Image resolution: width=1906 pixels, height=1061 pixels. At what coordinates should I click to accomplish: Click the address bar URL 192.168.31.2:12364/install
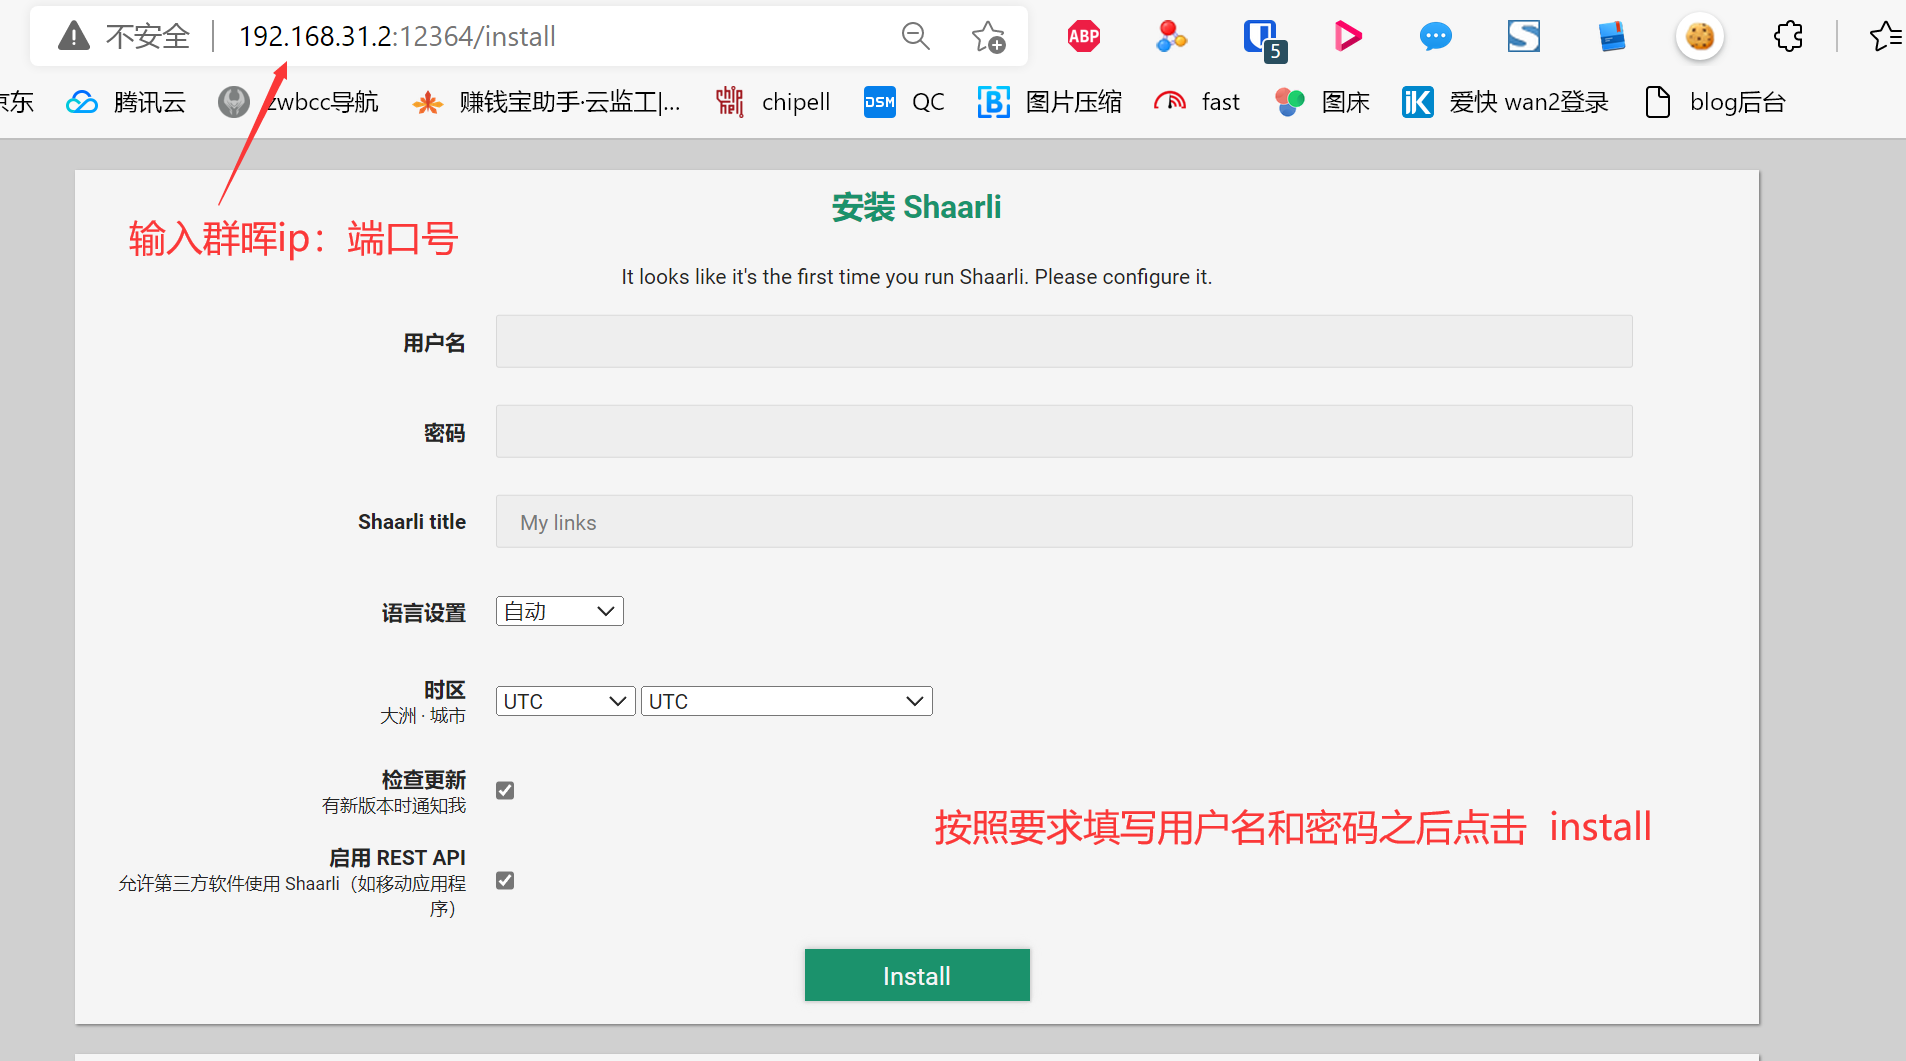click(x=397, y=37)
